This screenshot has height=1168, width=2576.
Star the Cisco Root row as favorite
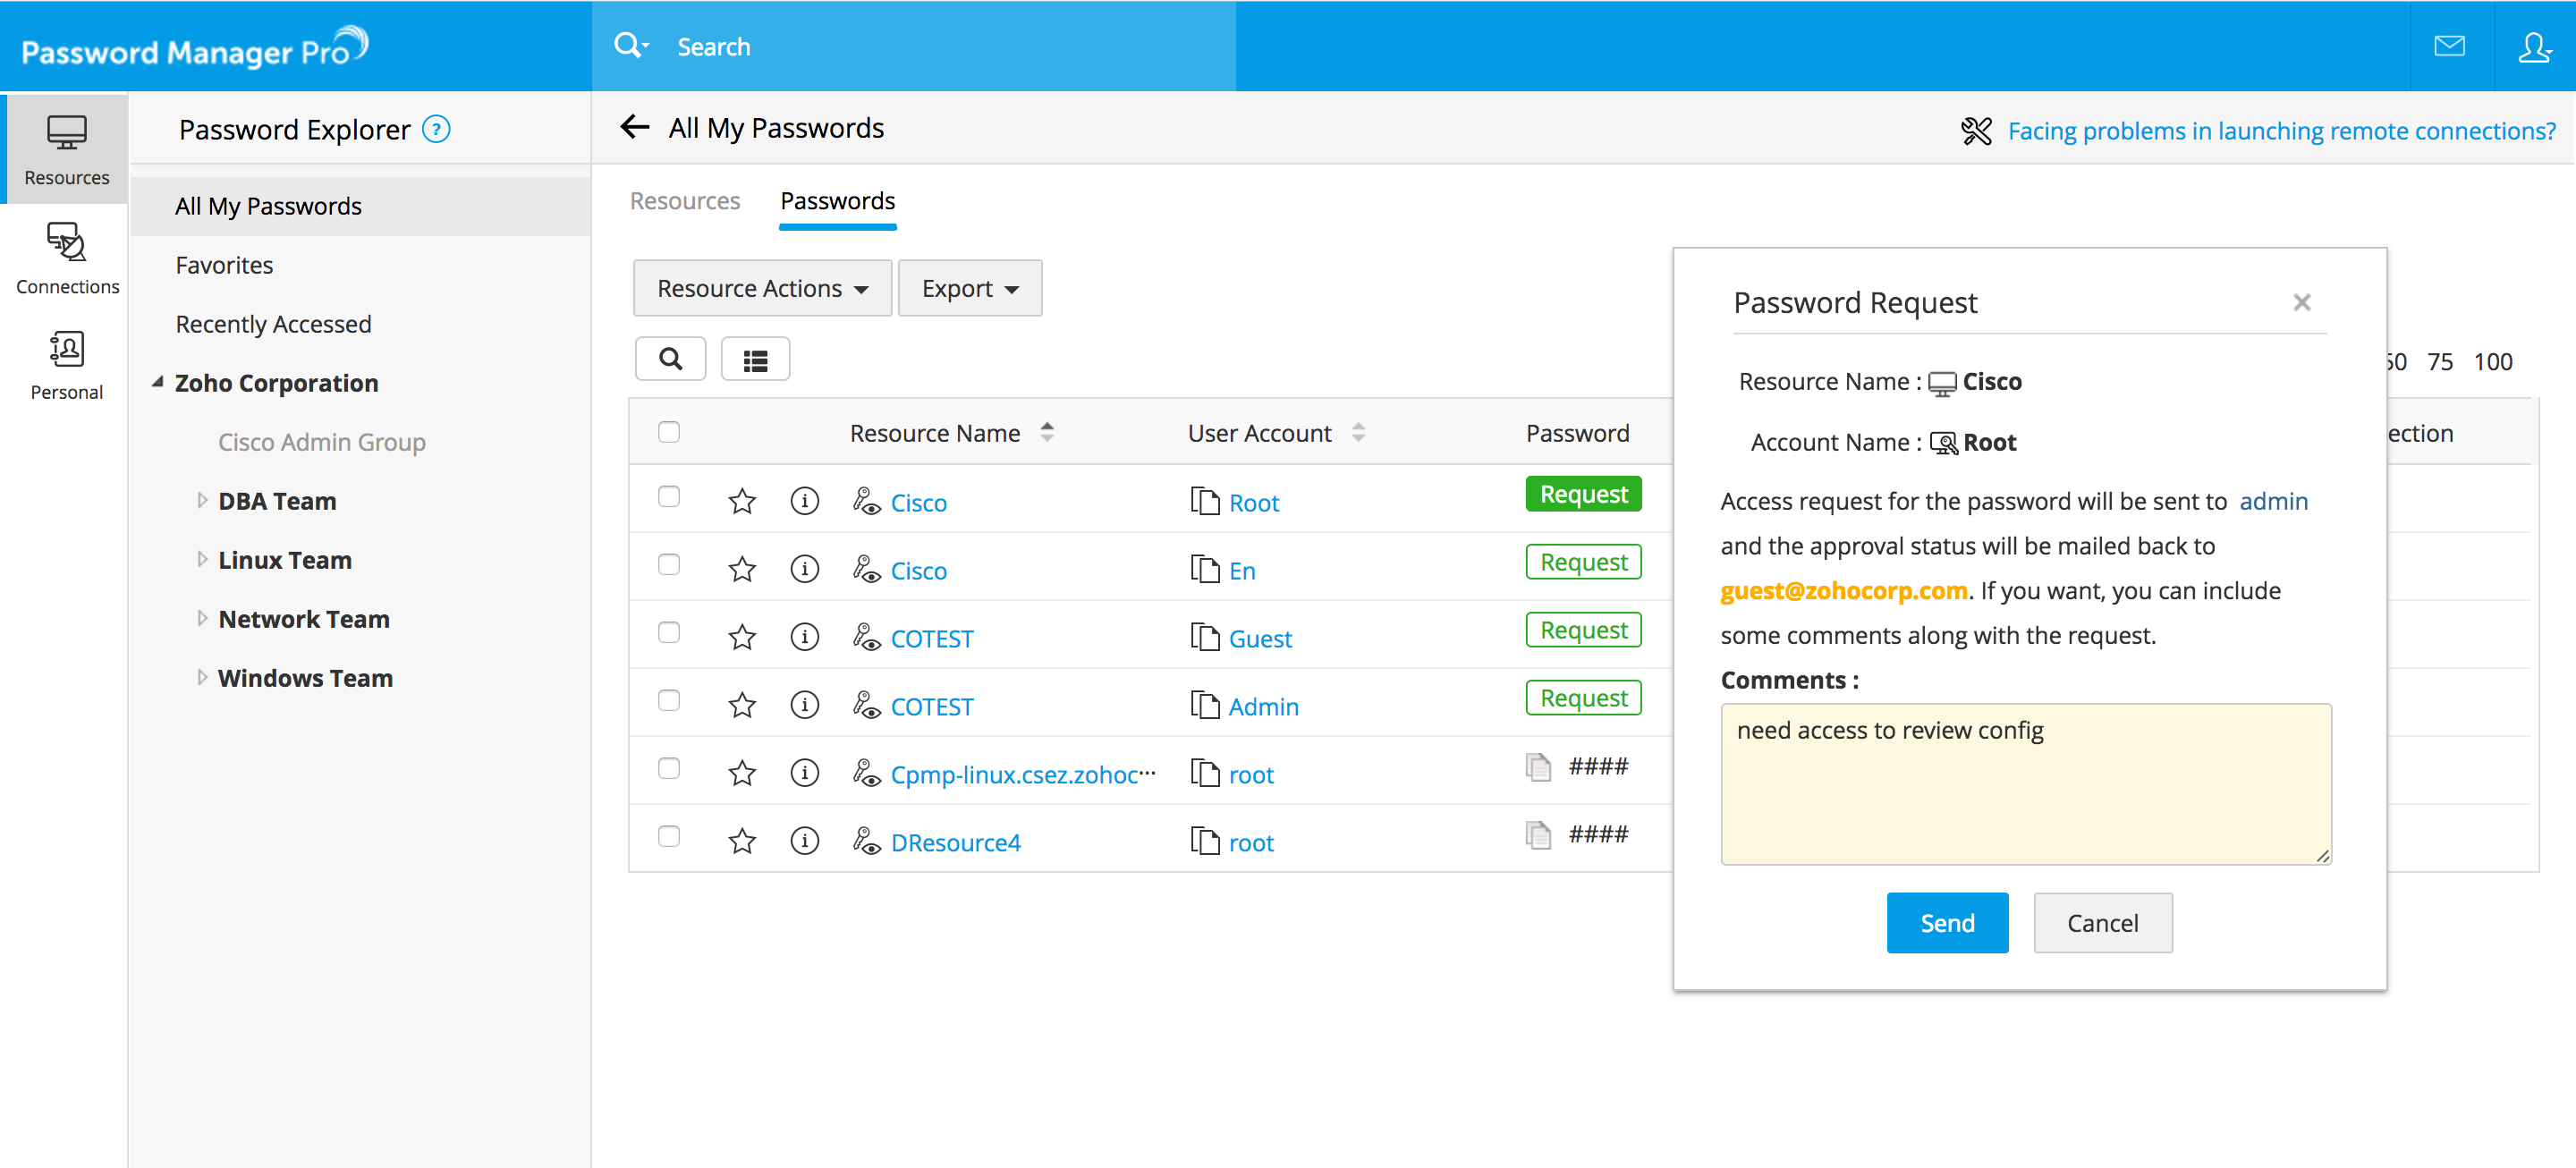pyautogui.click(x=741, y=501)
